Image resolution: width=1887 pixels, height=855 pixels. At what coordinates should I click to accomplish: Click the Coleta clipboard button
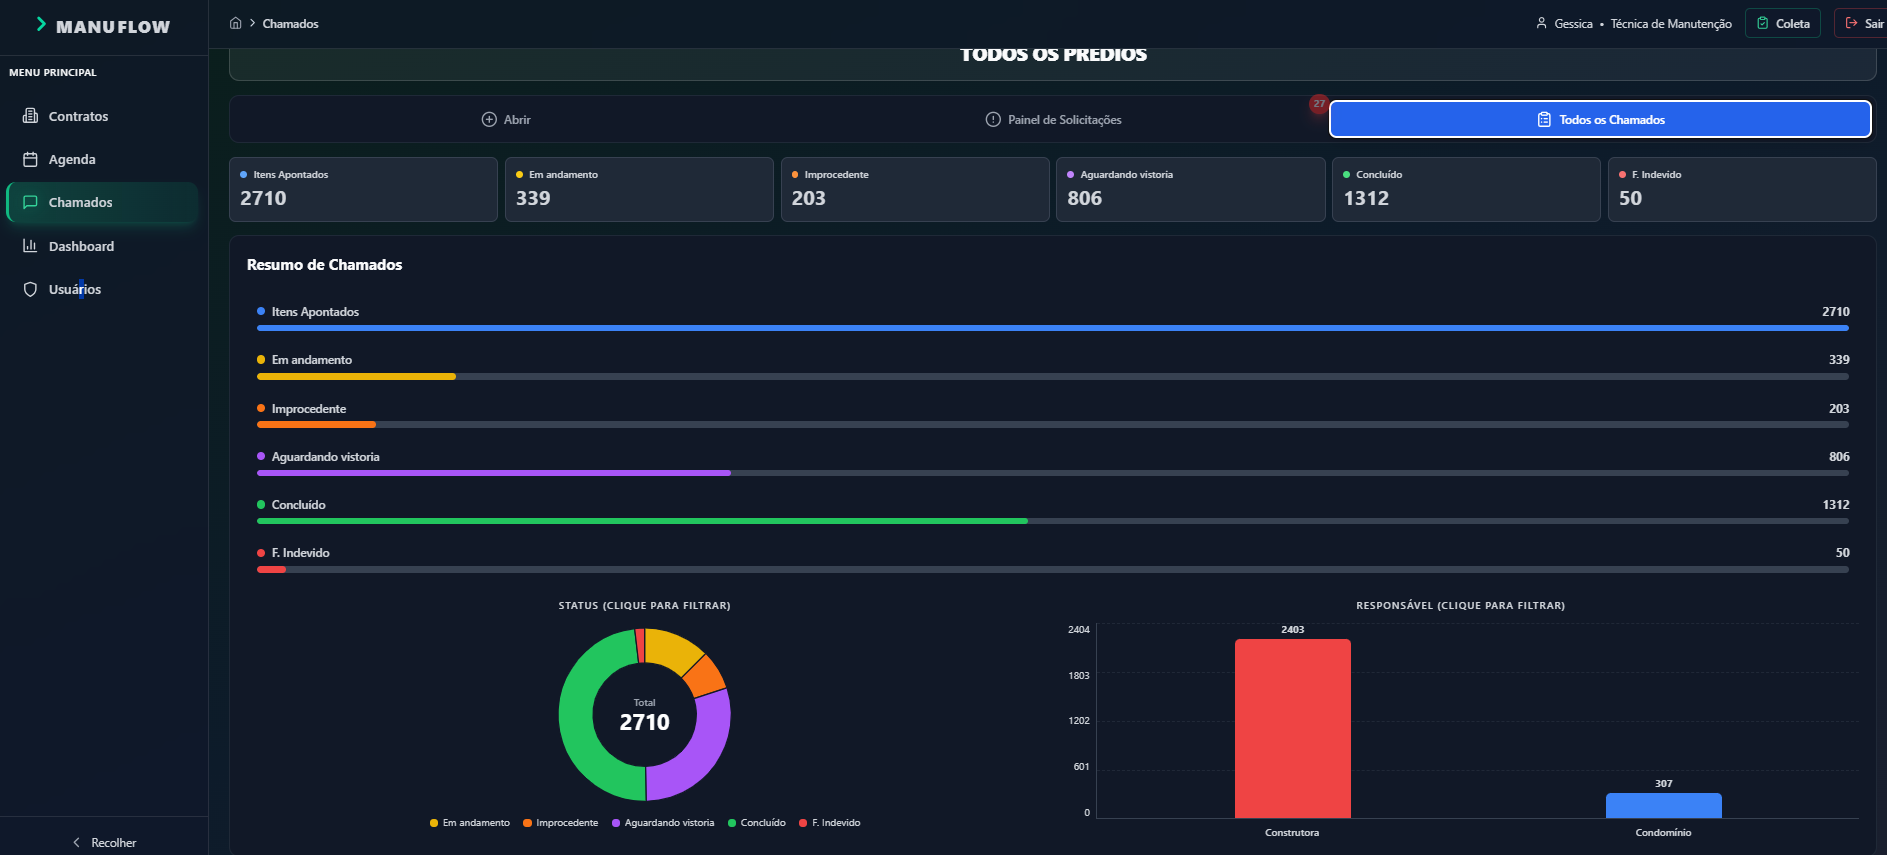1783,23
